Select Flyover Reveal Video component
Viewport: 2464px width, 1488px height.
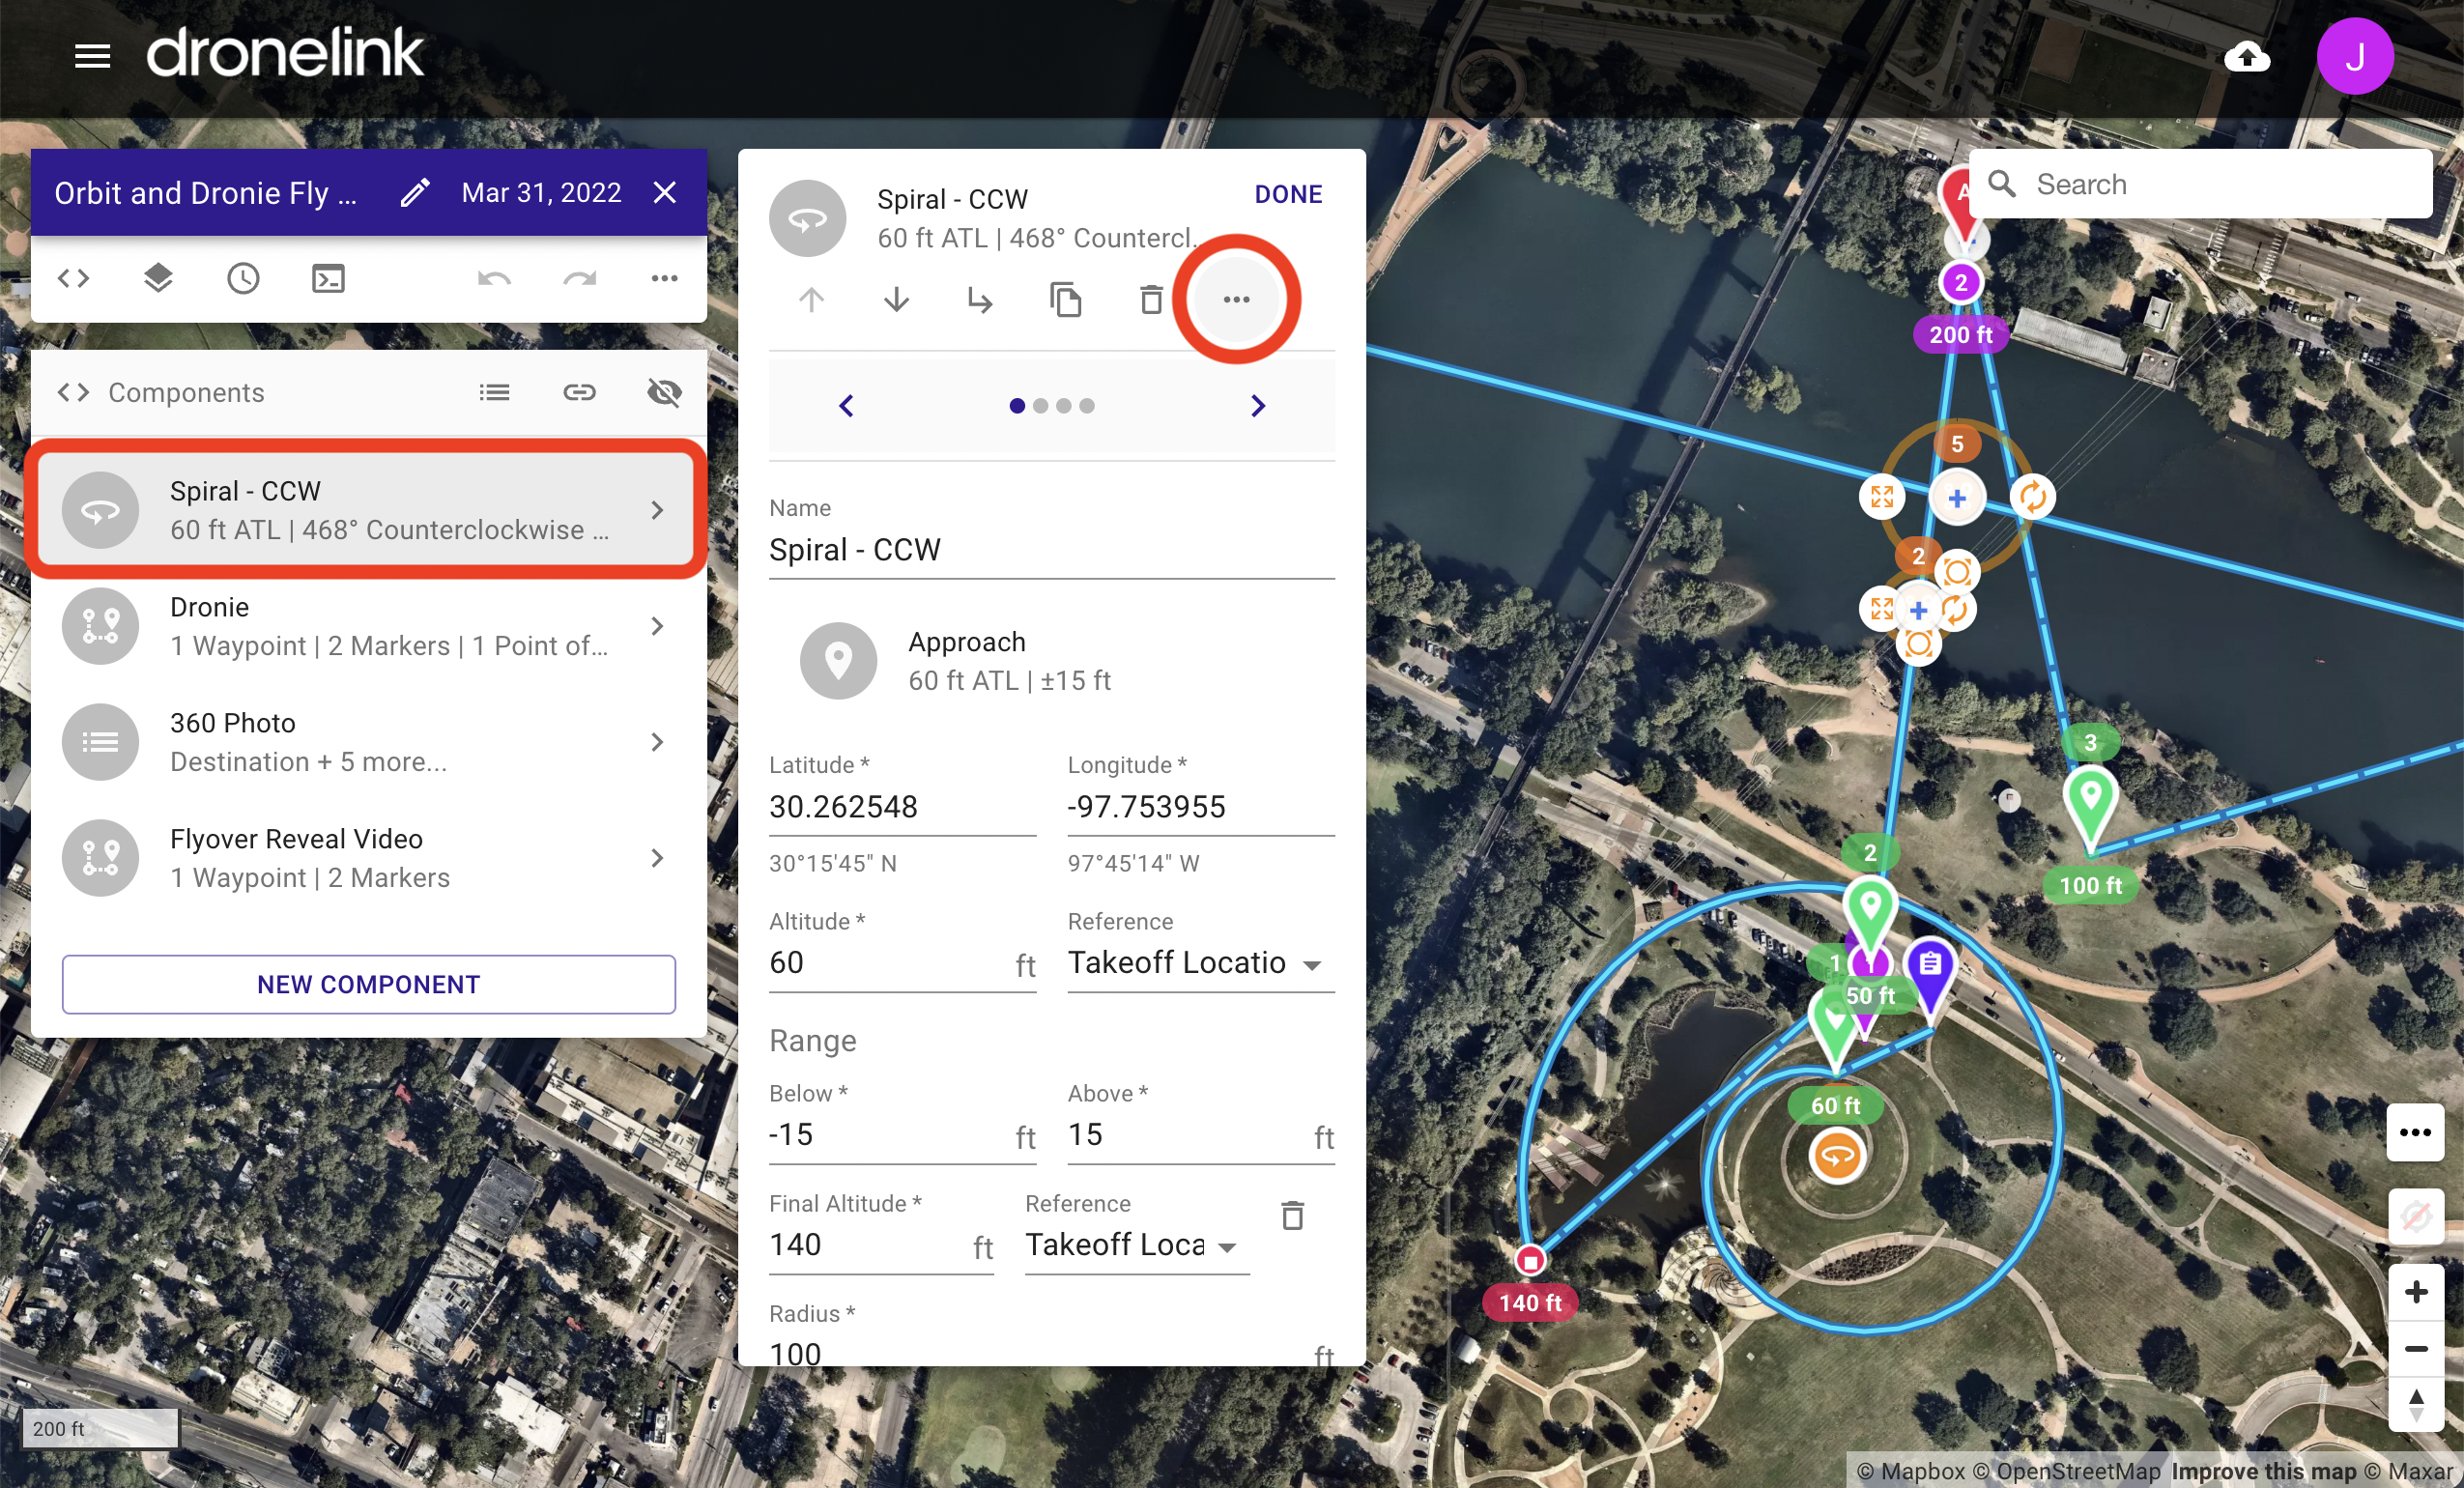pyautogui.click(x=368, y=858)
